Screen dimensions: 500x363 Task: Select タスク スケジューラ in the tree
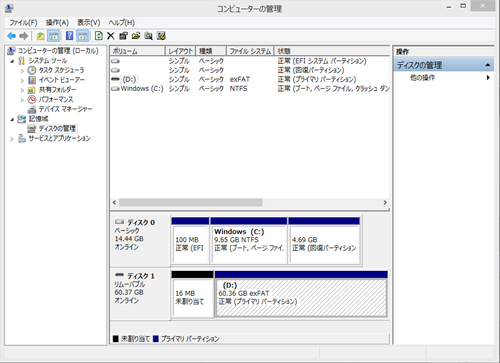61,70
